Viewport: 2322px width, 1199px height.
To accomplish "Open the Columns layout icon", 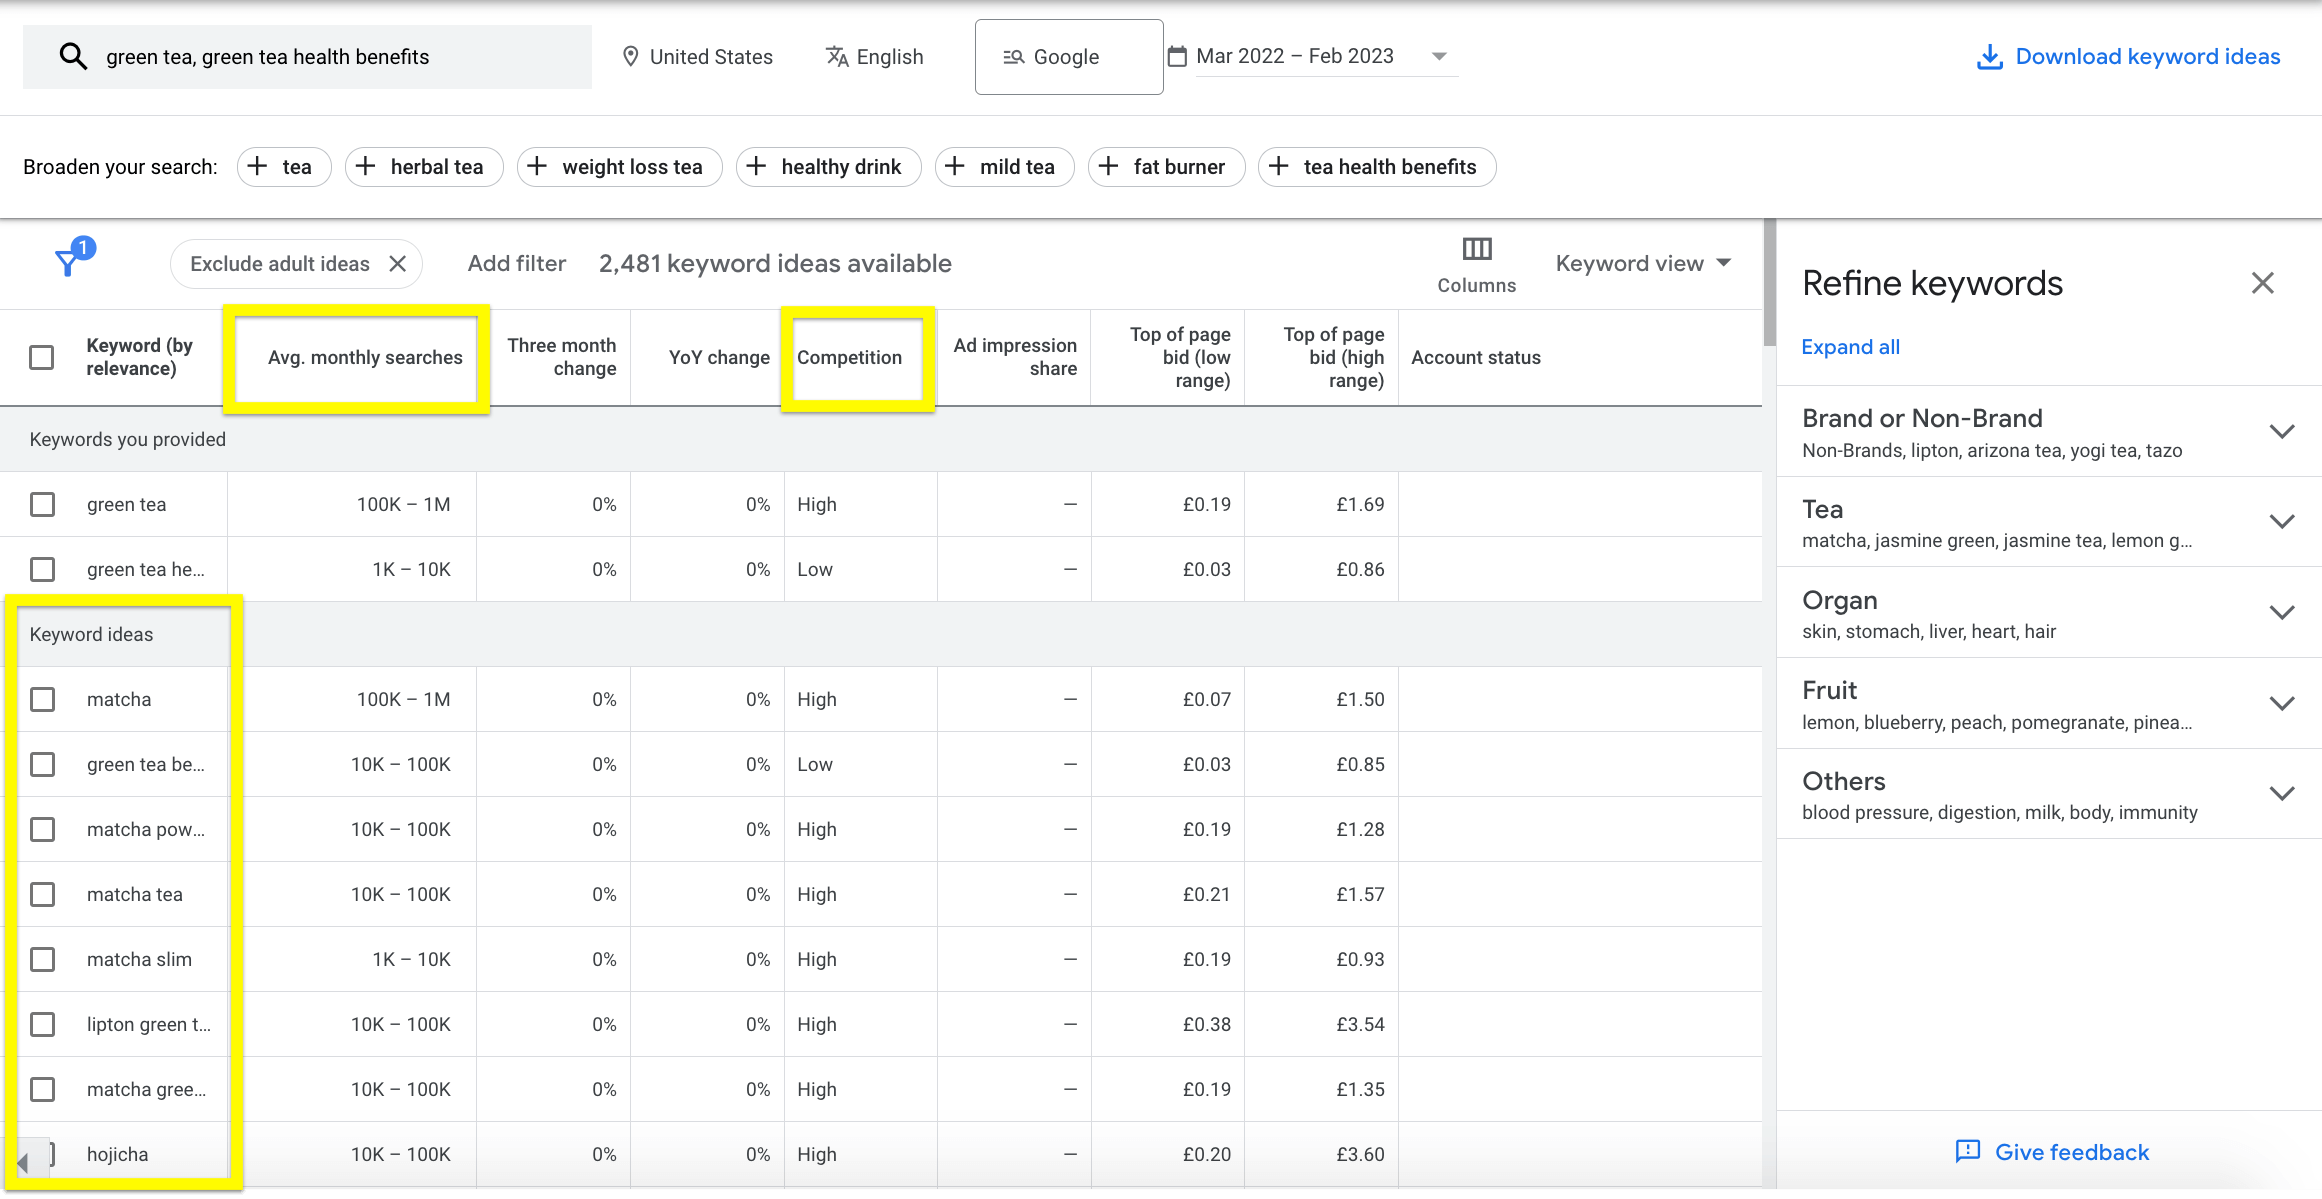I will click(1476, 249).
